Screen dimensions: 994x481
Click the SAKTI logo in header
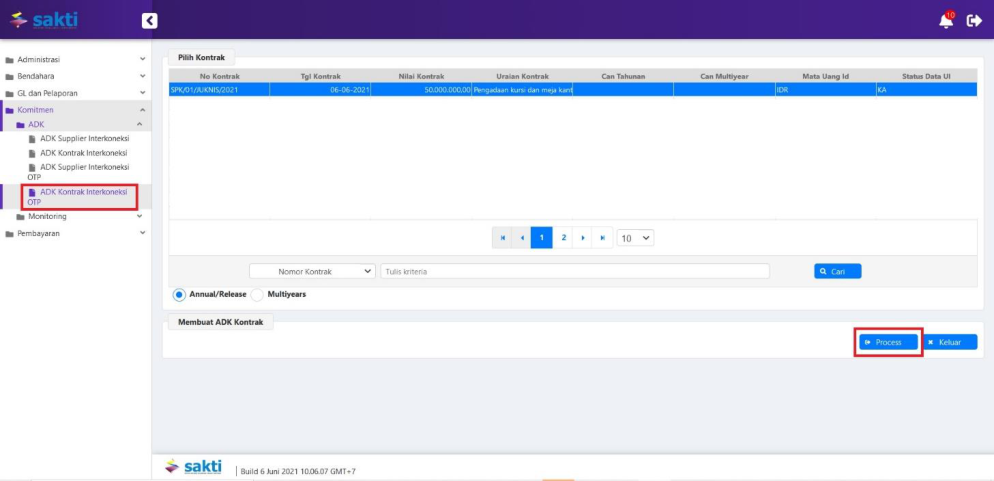coord(44,20)
